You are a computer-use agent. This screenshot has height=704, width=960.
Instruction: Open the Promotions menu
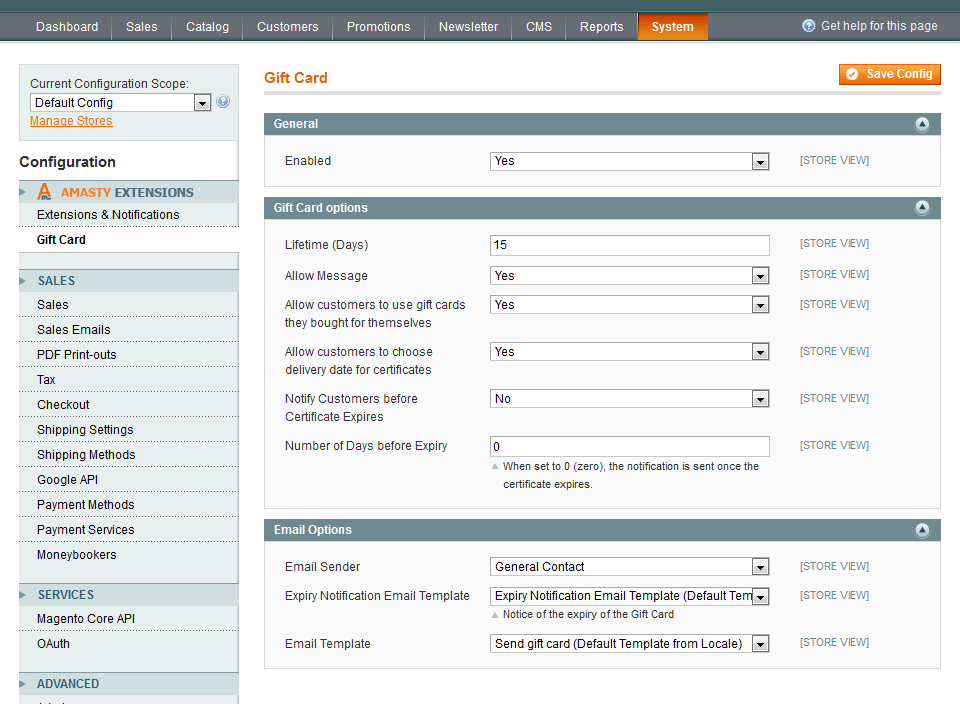pos(378,27)
